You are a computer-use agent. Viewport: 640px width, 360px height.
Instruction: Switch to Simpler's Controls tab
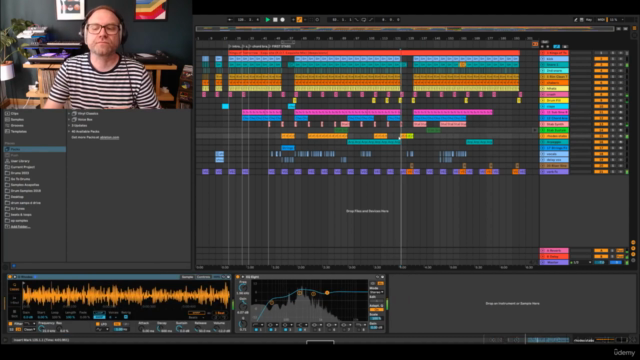(203, 277)
